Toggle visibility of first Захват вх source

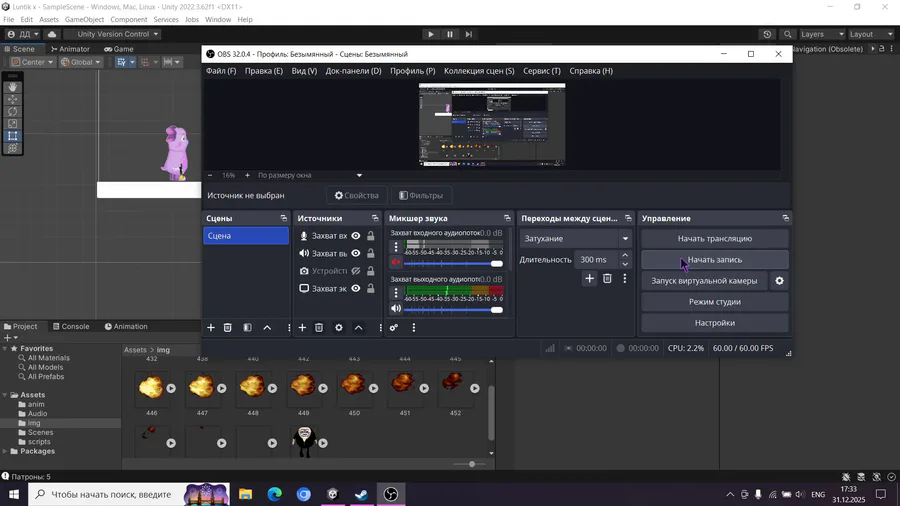pyautogui.click(x=356, y=236)
